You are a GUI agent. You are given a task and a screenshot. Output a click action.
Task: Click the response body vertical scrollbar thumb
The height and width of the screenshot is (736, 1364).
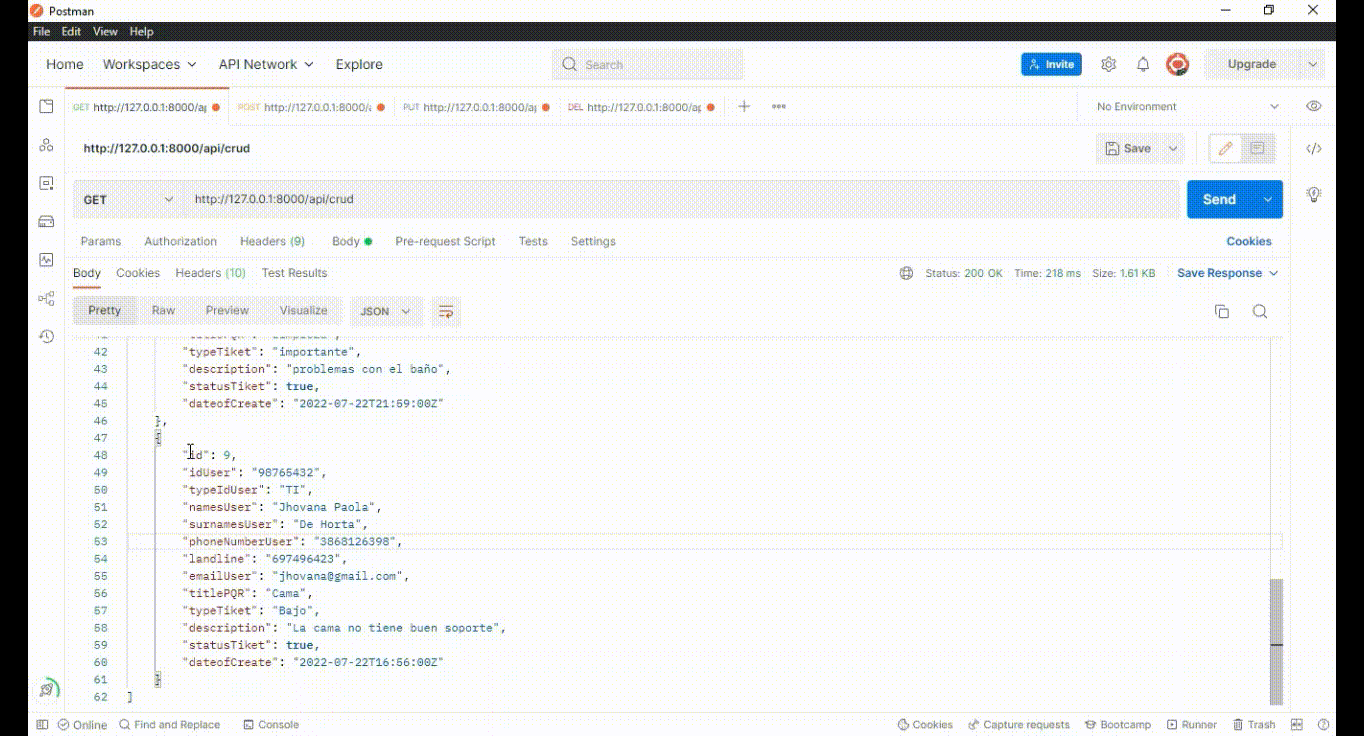(1275, 640)
